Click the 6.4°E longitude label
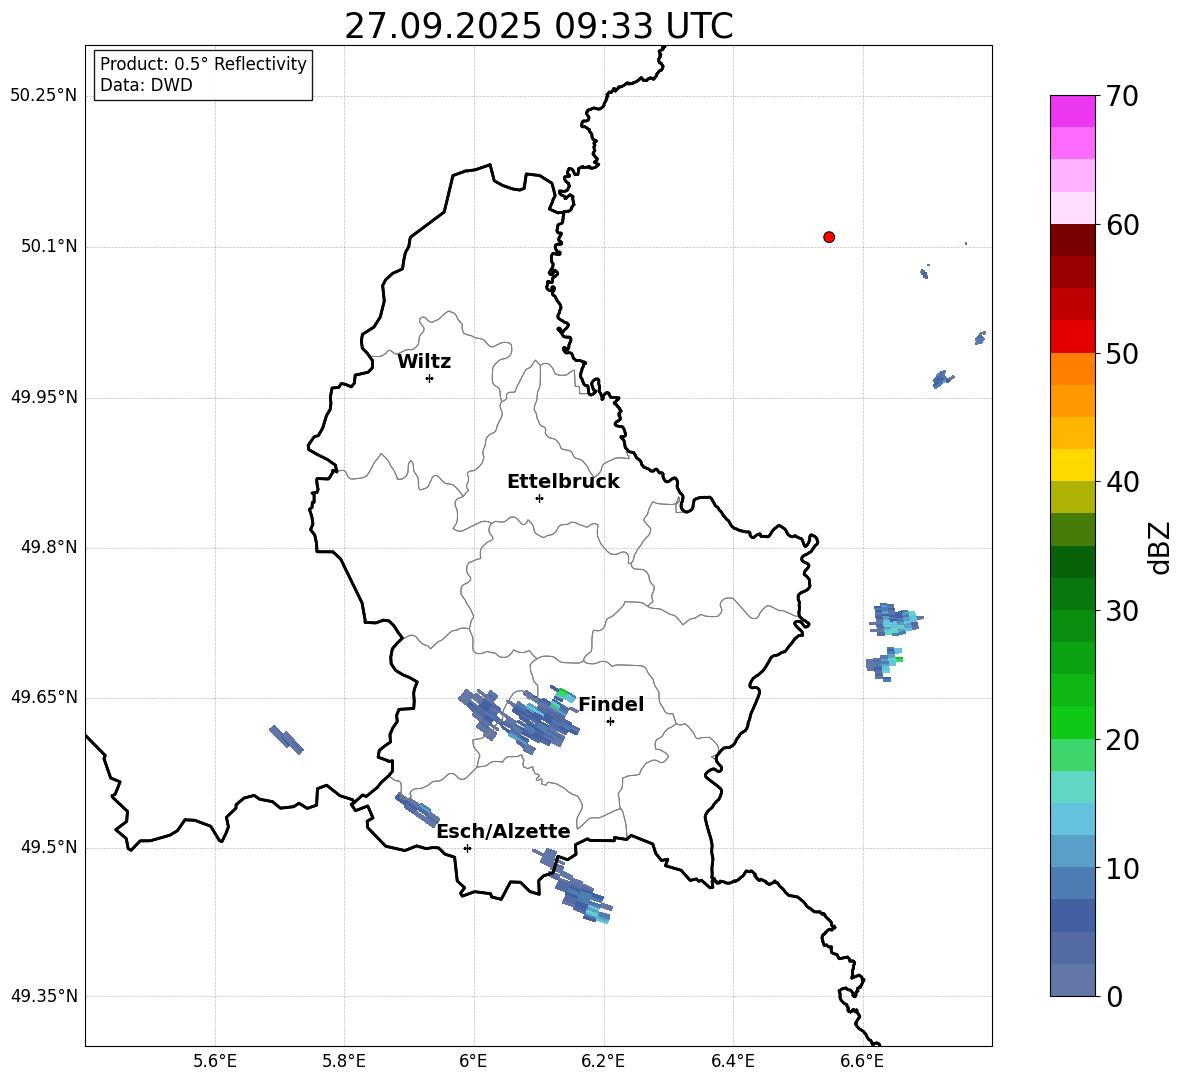This screenshot has width=1184, height=1081. pyautogui.click(x=732, y=1061)
